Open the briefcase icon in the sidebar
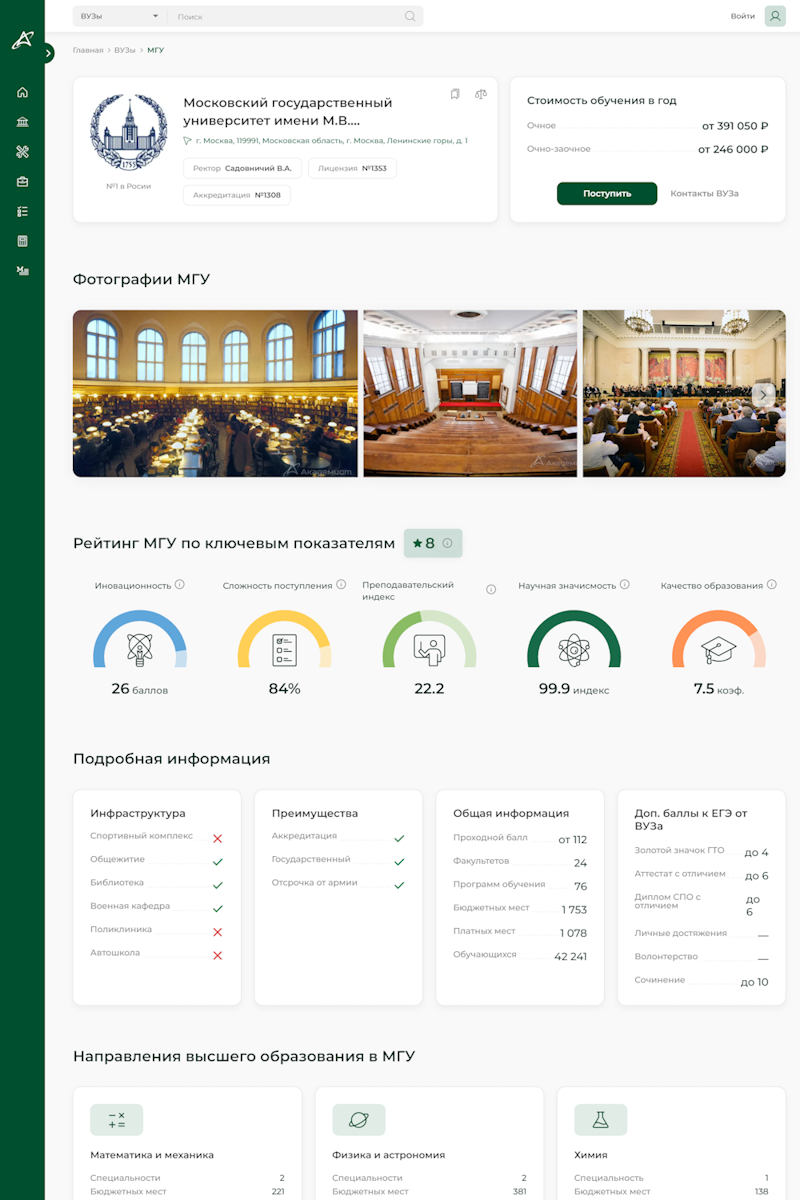This screenshot has height=1200, width=800. (x=22, y=182)
